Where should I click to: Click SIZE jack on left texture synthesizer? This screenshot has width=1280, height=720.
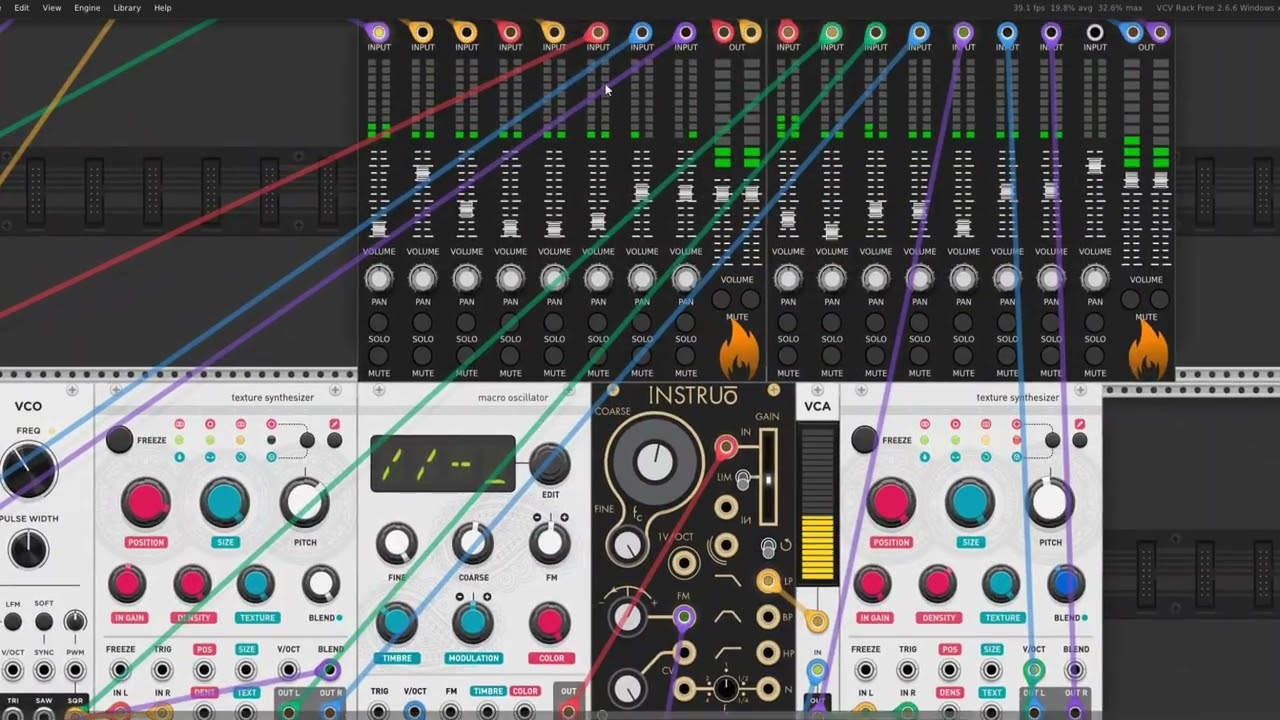(246, 670)
